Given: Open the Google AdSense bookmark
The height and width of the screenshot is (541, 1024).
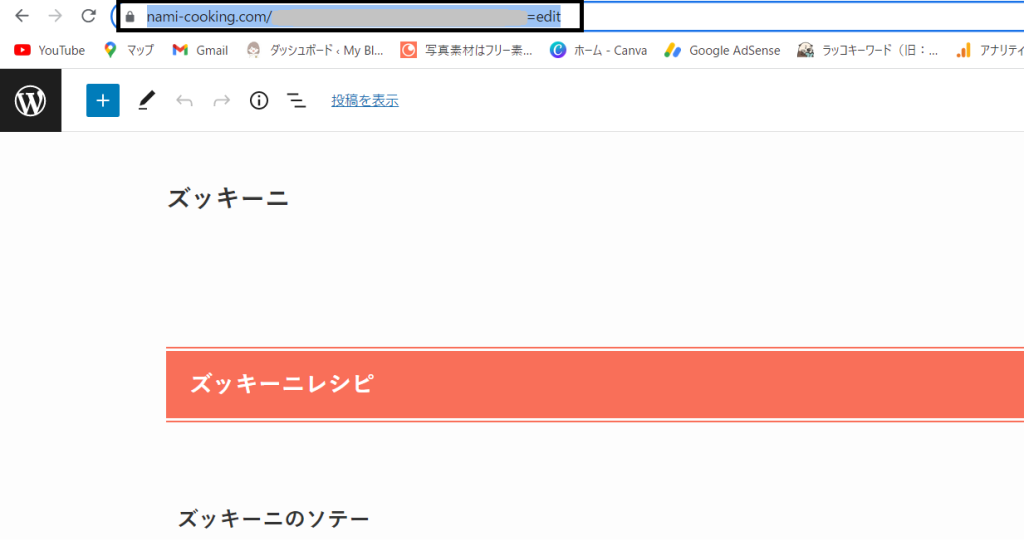Looking at the screenshot, I should 723,50.
